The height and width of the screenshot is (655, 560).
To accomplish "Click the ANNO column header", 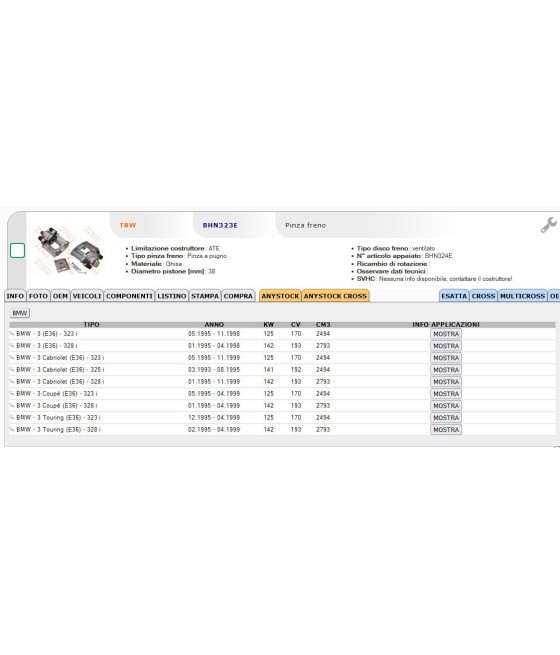I will pos(214,325).
